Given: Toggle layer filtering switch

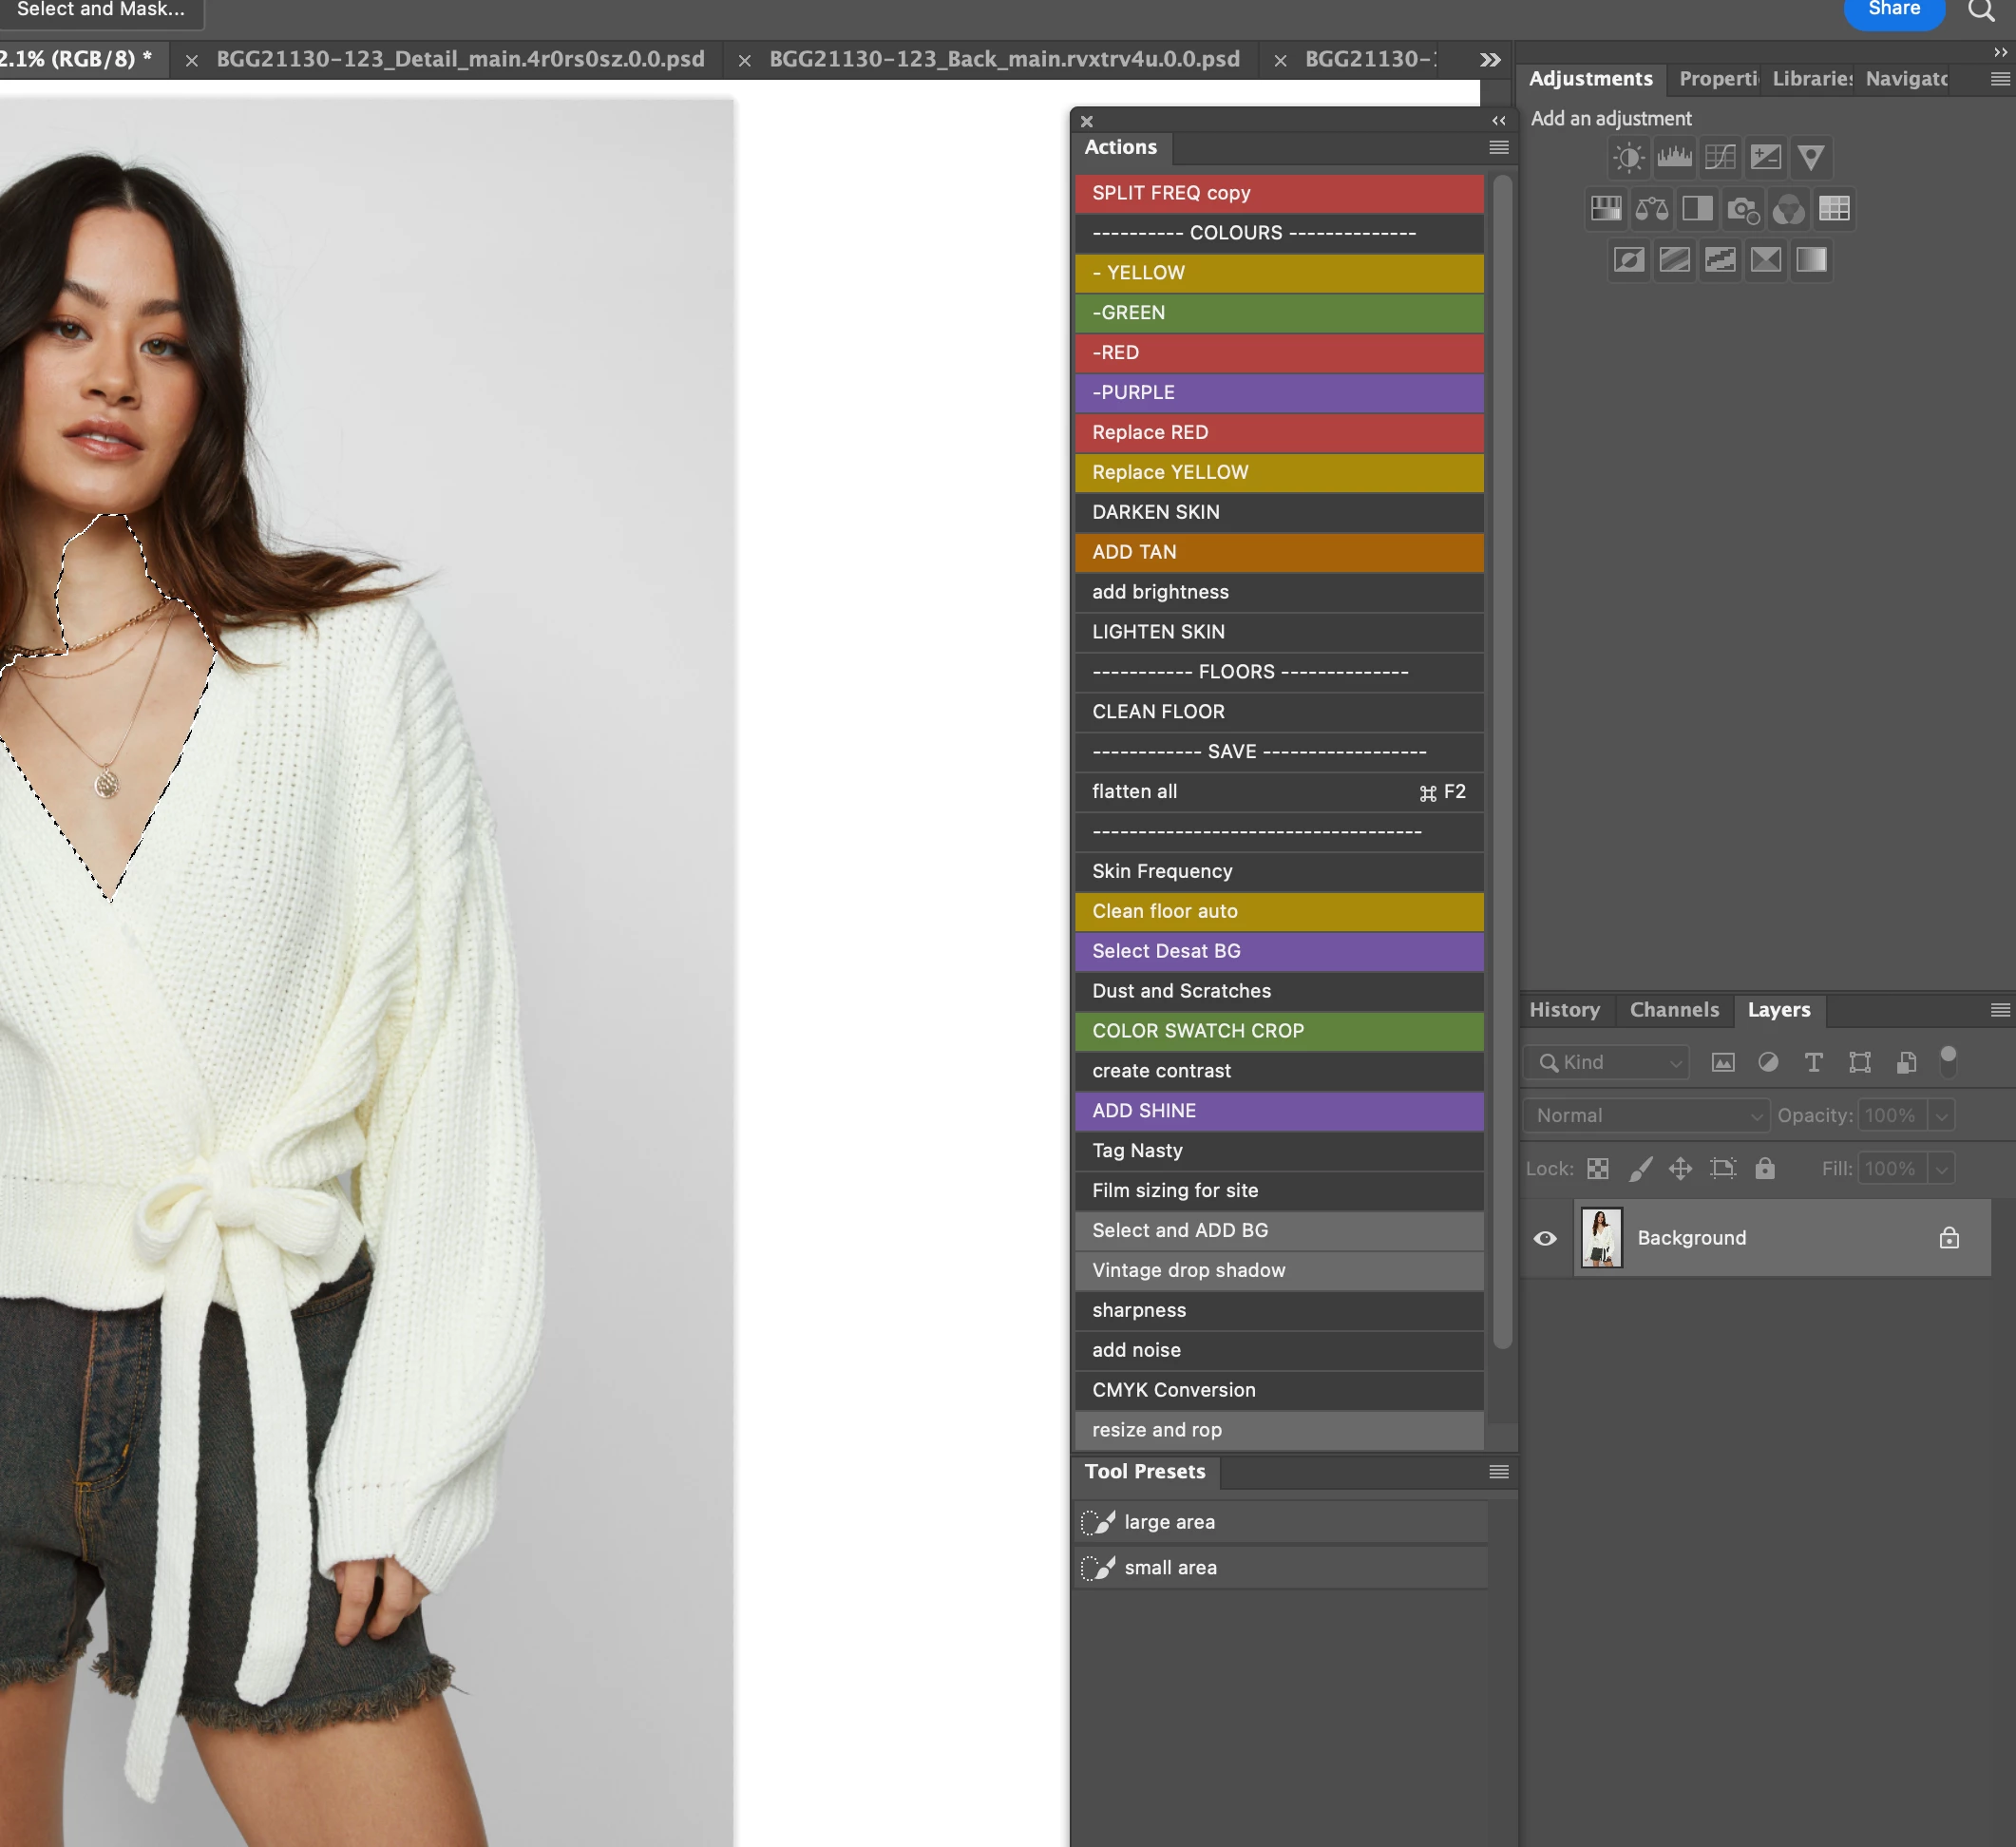Looking at the screenshot, I should tap(1948, 1061).
